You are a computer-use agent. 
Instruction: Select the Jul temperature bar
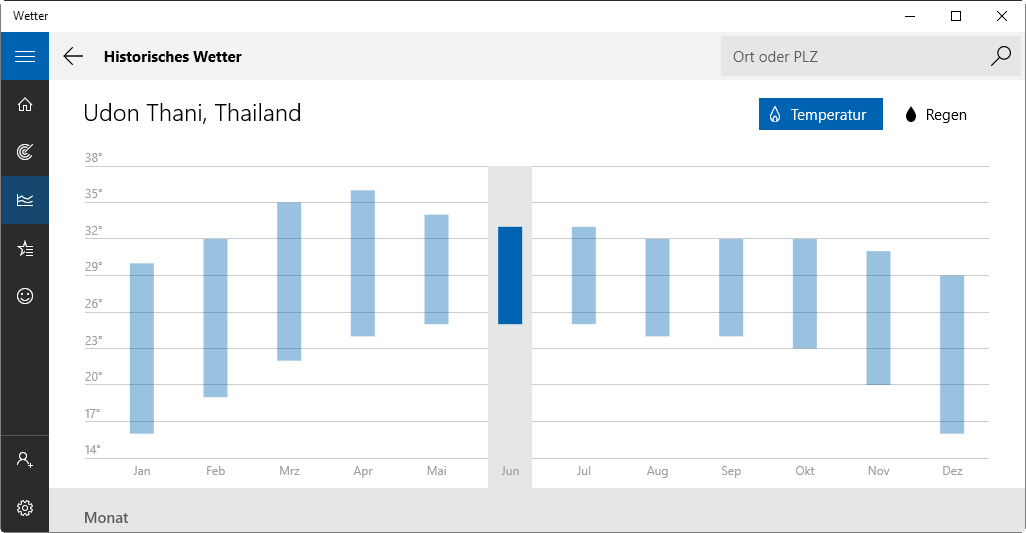click(584, 275)
